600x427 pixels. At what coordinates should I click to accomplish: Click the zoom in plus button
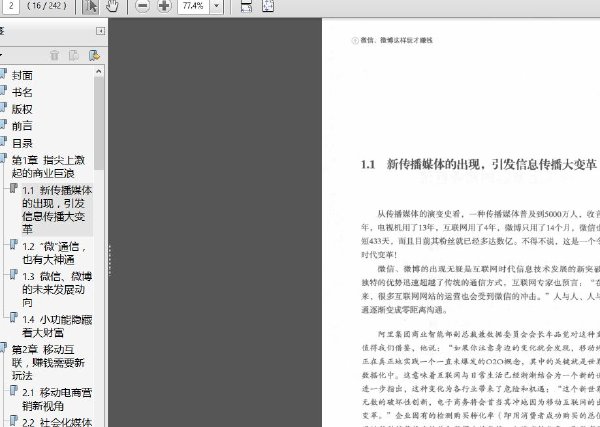pyautogui.click(x=164, y=6)
